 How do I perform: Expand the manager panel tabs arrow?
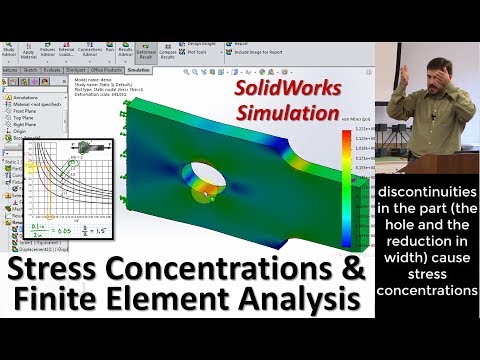pos(64,82)
